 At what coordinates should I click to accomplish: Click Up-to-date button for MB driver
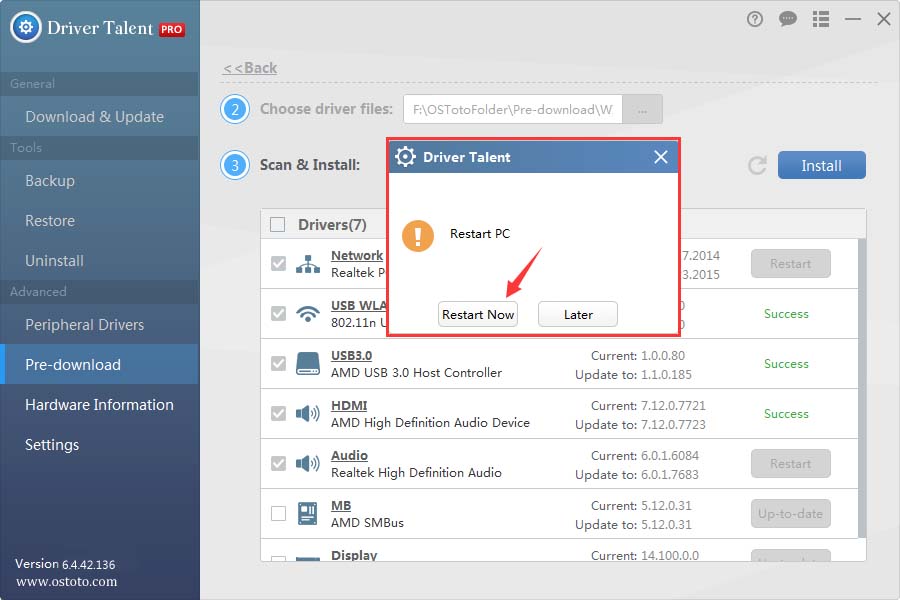click(790, 513)
